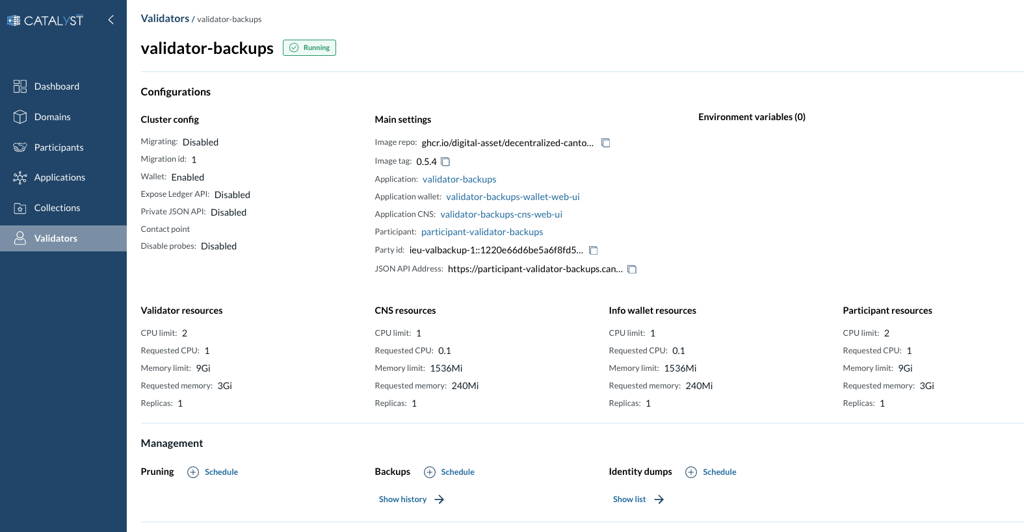Click the Catalyst logo
1024x532 pixels.
point(46,20)
